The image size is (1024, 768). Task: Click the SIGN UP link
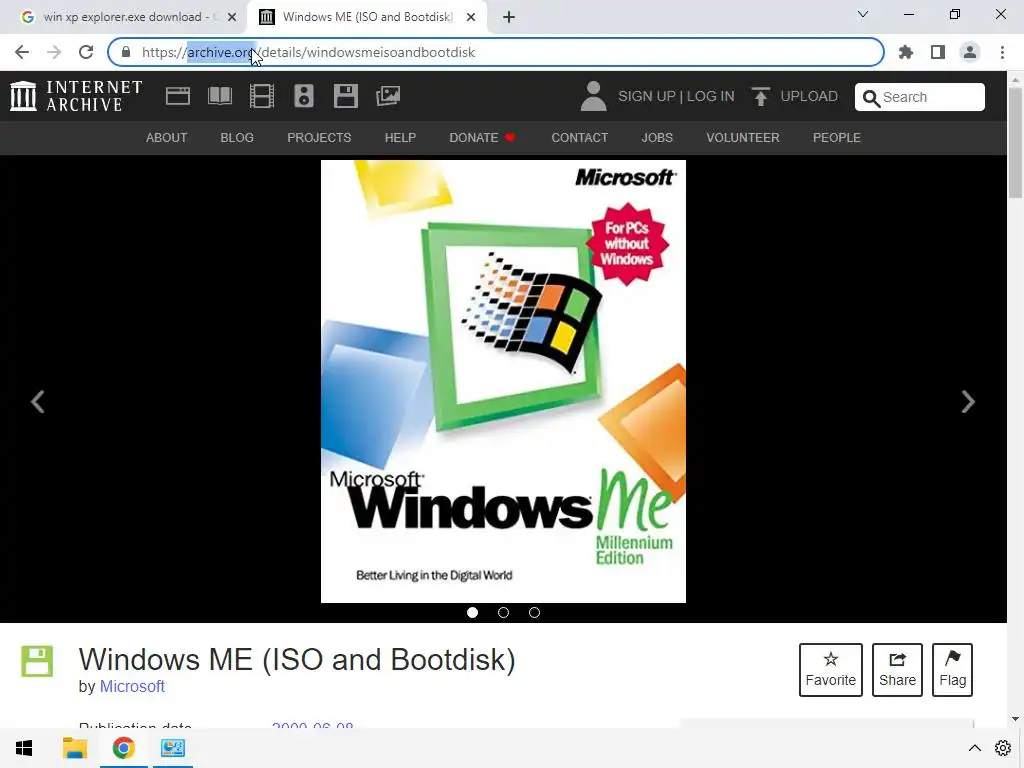tap(647, 97)
